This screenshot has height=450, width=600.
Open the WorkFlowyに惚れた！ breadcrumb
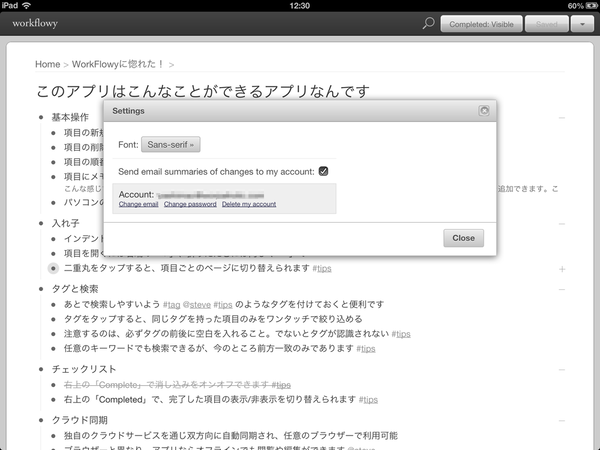[118, 64]
